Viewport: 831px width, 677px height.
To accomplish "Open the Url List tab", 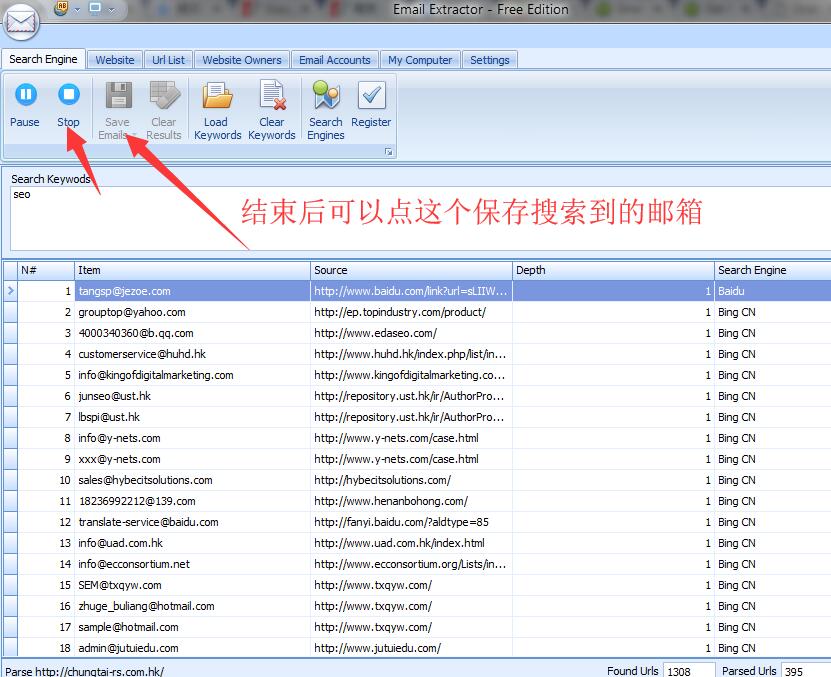I will (x=168, y=60).
